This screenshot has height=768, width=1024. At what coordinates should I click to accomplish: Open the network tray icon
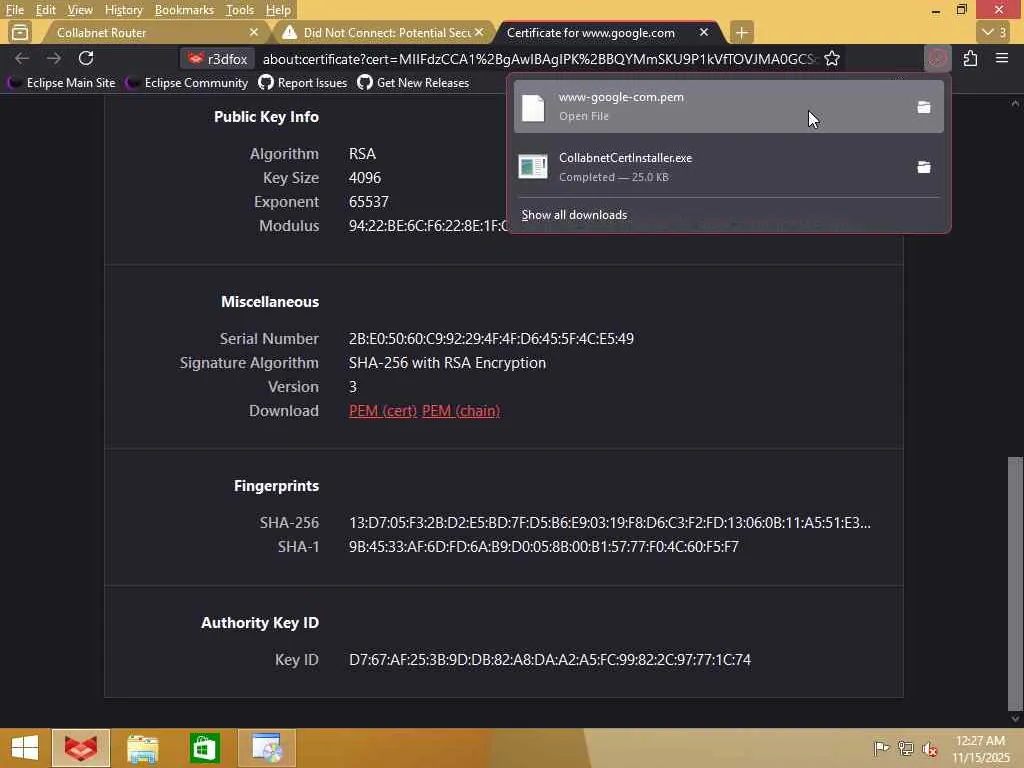pyautogui.click(x=906, y=748)
